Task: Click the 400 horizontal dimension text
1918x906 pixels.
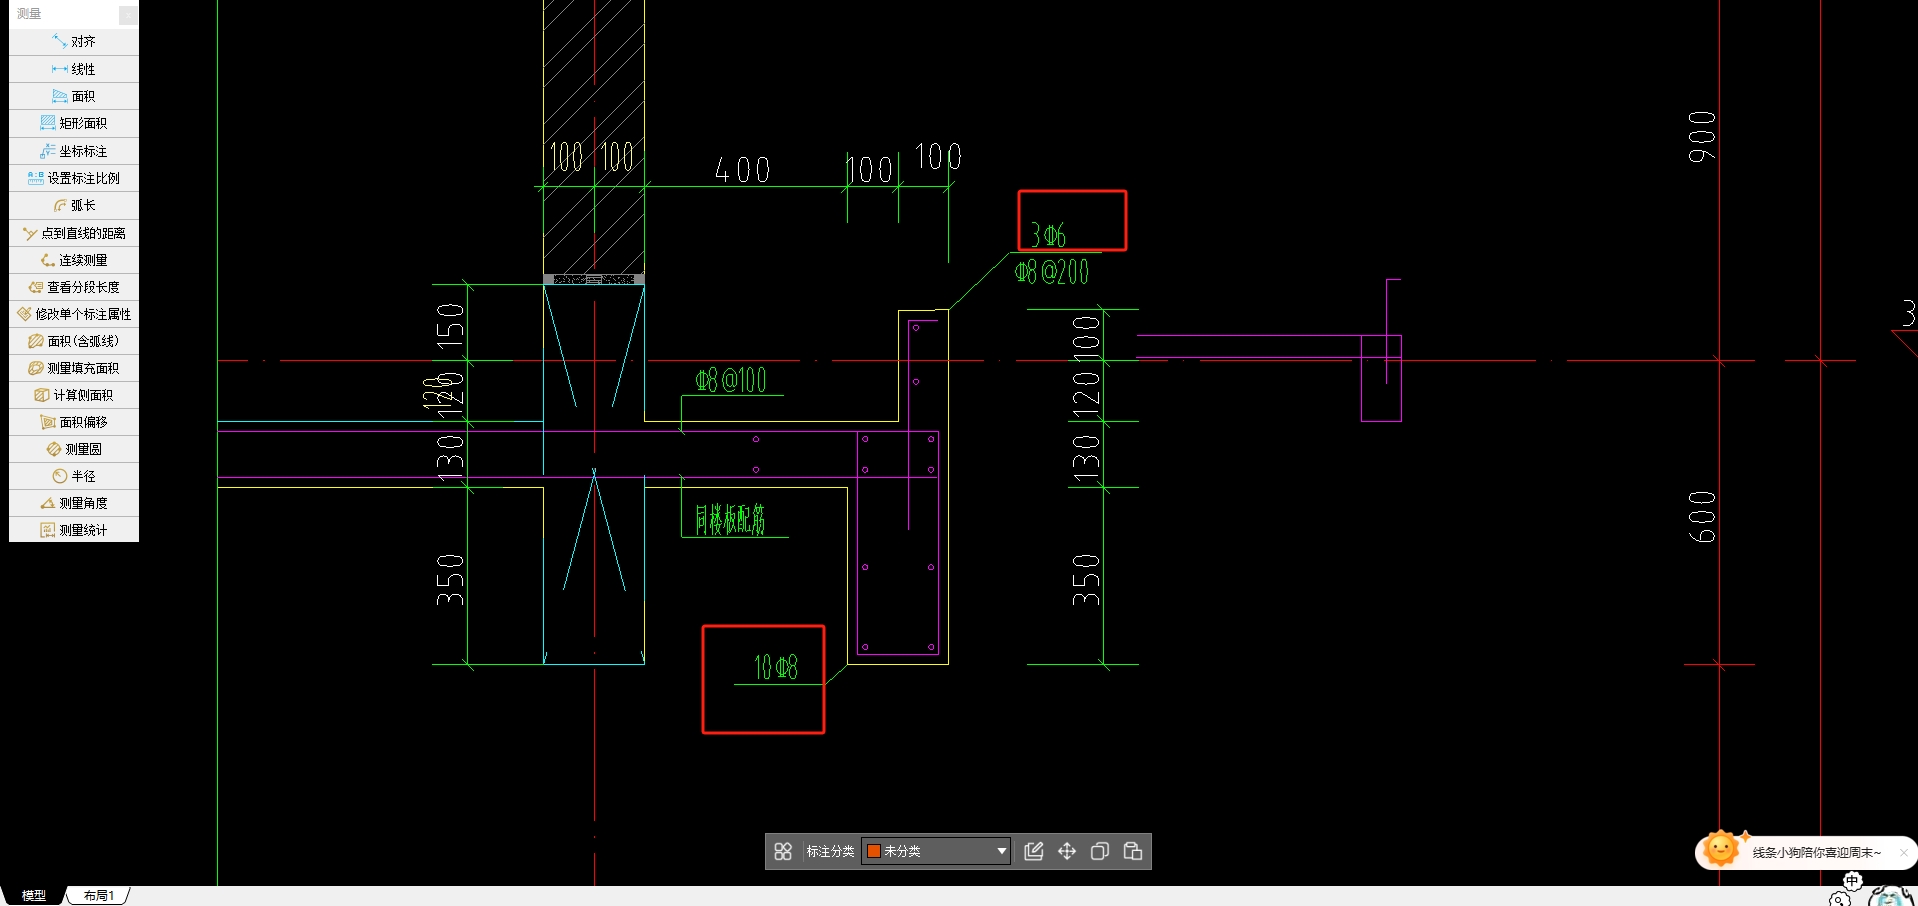Action: click(742, 170)
